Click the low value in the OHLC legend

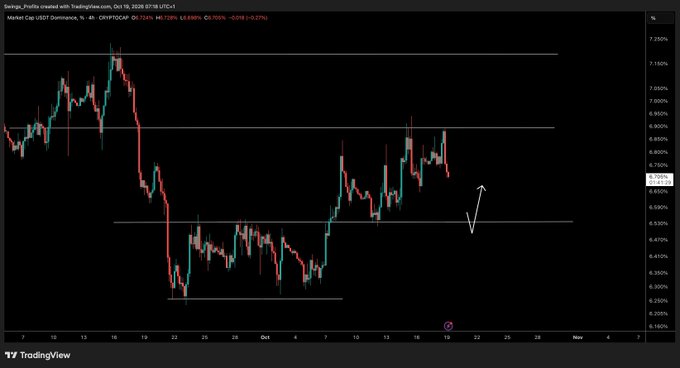point(190,18)
